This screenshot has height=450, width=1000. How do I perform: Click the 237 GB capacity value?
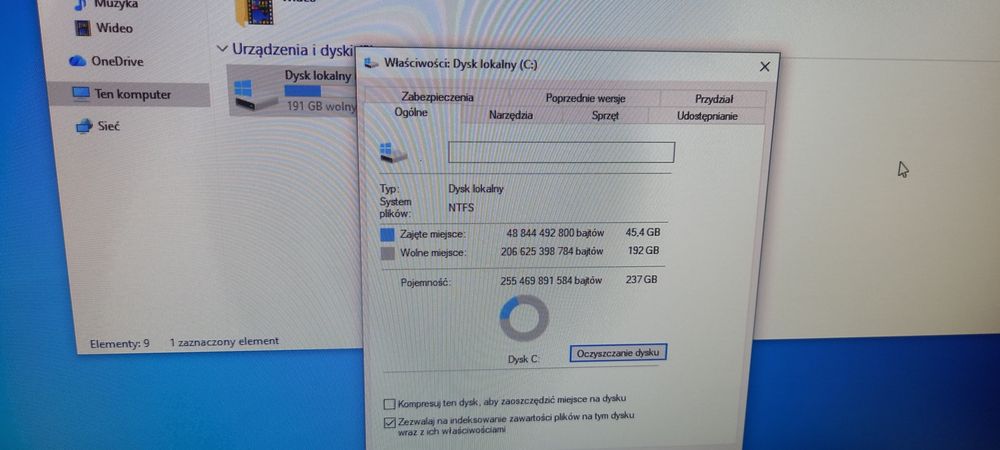click(642, 279)
